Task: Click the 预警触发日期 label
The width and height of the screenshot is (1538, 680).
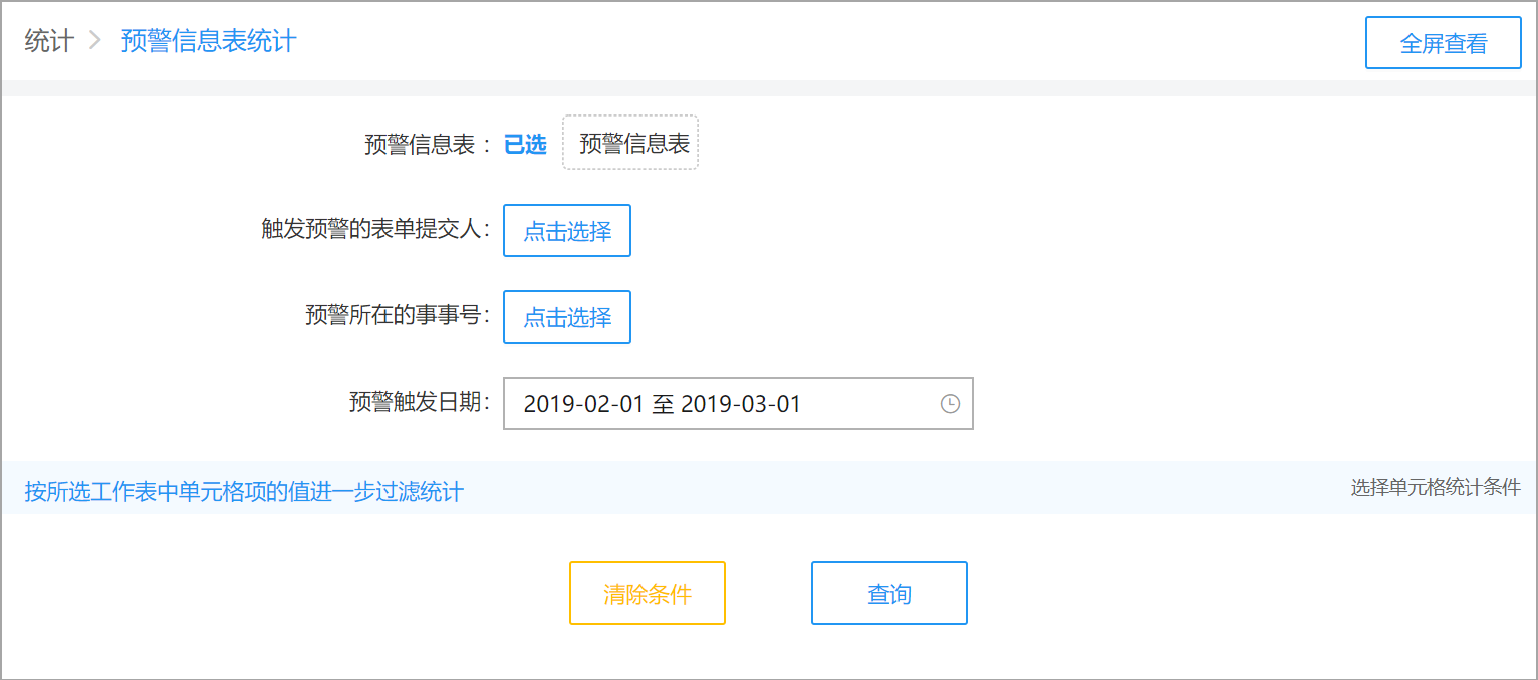Action: click(x=419, y=401)
